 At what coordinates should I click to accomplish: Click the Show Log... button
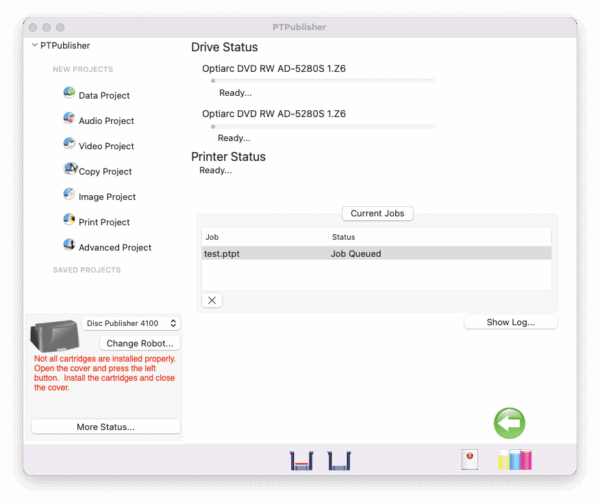[x=510, y=322]
